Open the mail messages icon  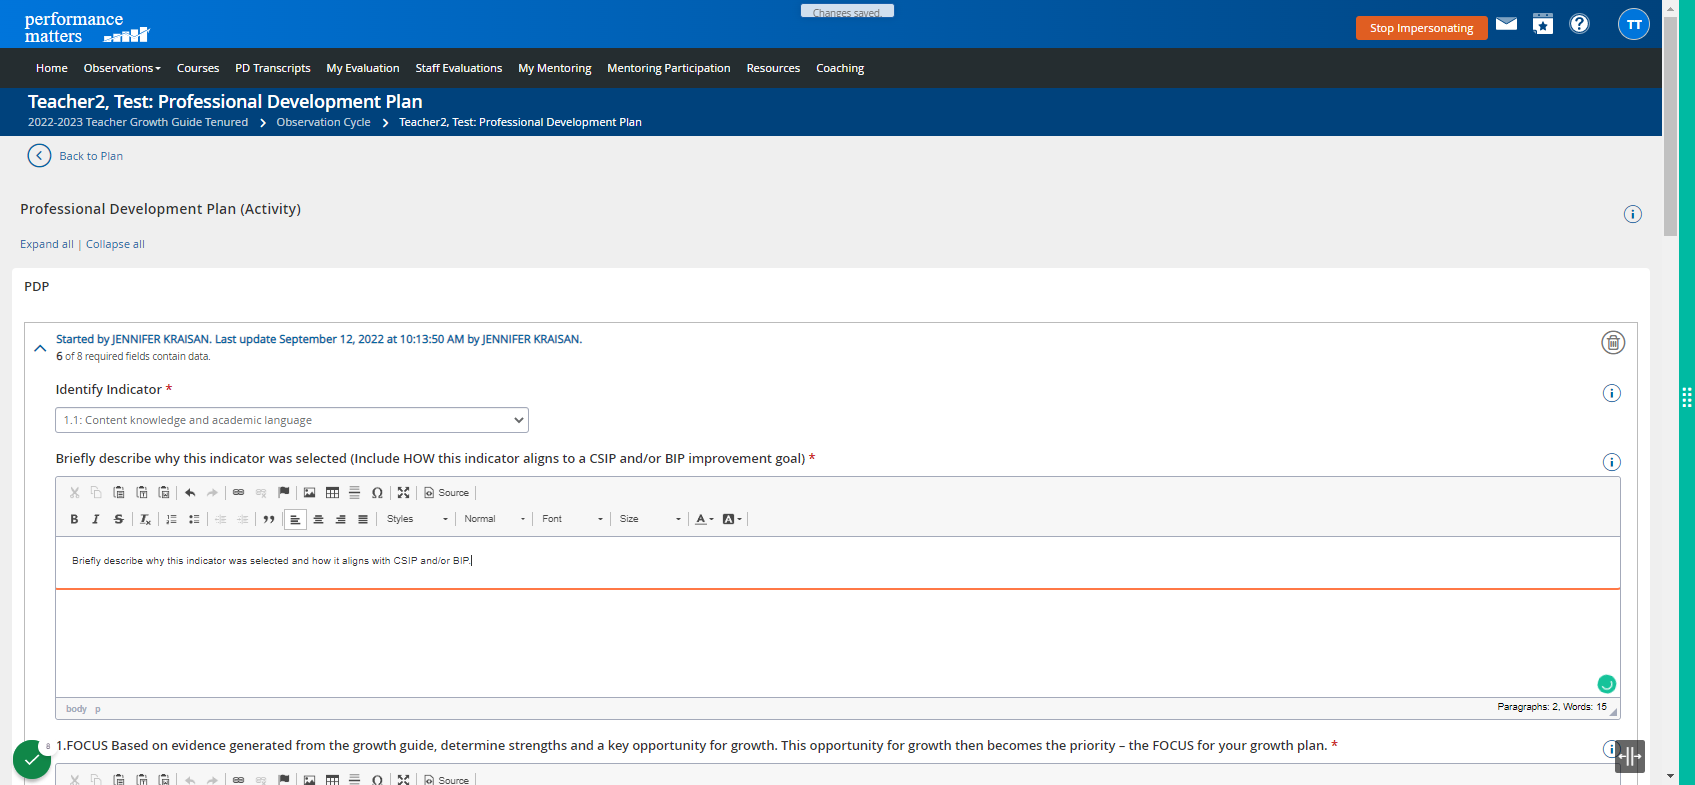[x=1506, y=24]
